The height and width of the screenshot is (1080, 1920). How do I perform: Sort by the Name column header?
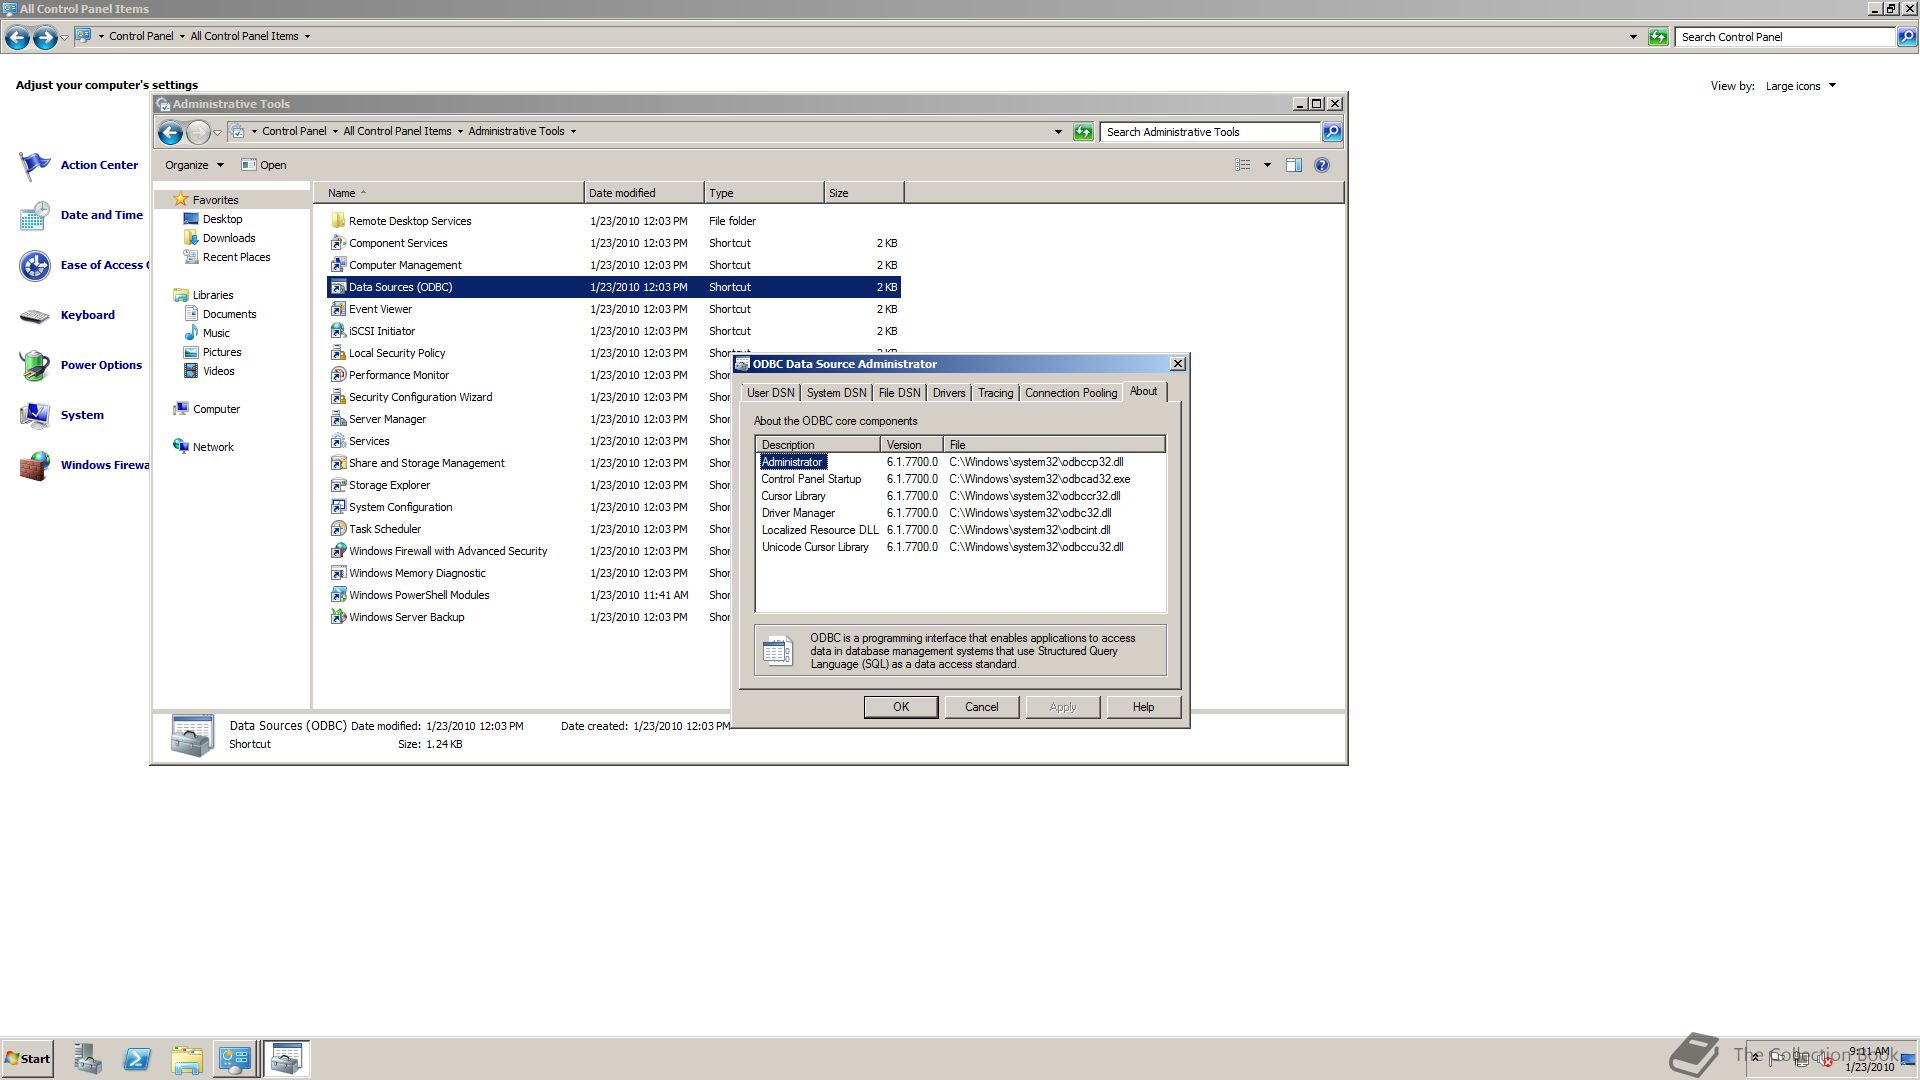pyautogui.click(x=449, y=193)
